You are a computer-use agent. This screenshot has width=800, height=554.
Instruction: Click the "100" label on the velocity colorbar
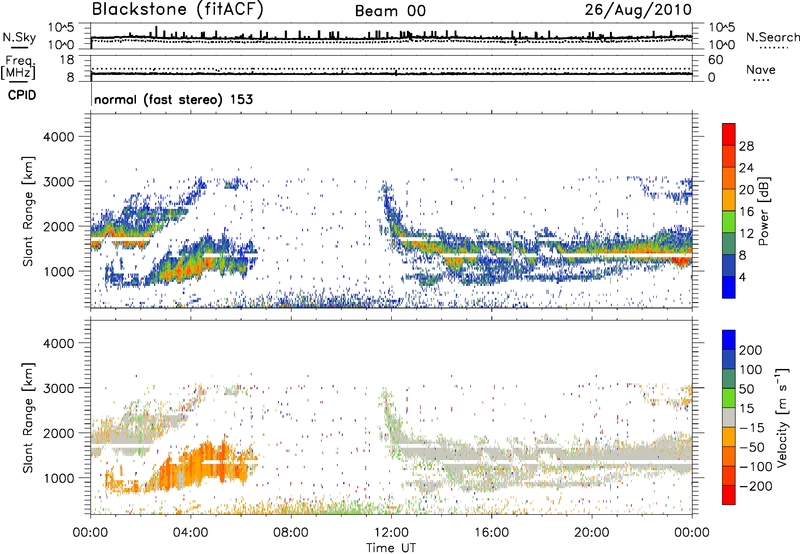coord(751,370)
